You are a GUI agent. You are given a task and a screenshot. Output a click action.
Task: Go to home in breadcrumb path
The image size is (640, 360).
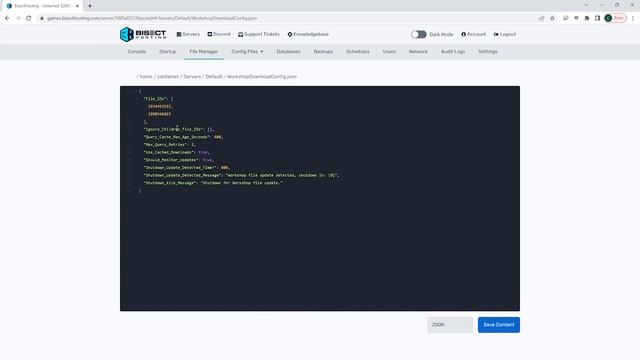(x=146, y=76)
